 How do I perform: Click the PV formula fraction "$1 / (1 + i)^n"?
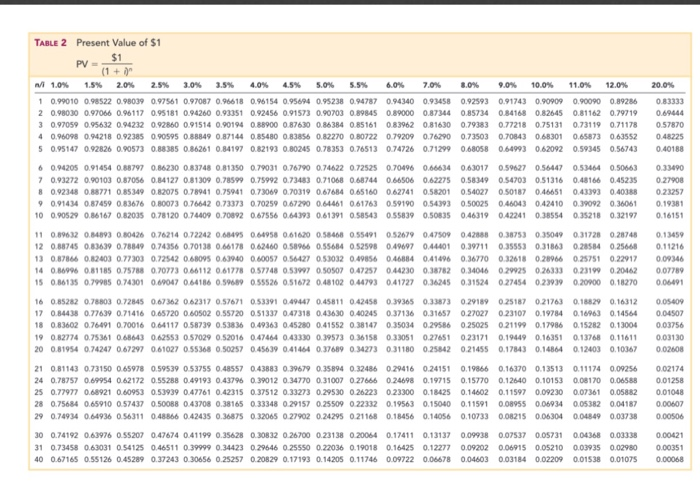click(117, 64)
